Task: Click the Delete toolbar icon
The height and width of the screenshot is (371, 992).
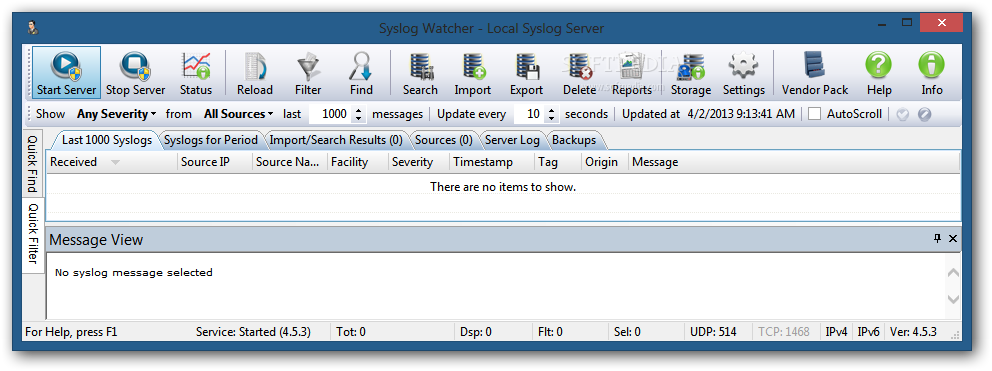Action: point(580,66)
